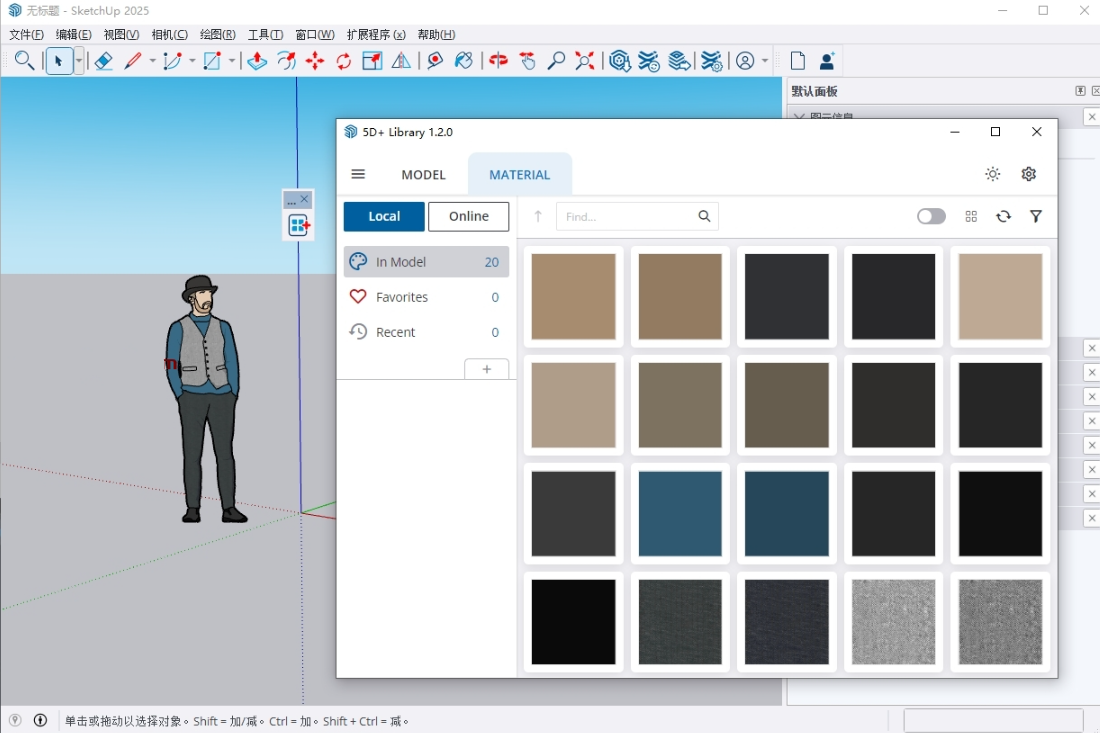Viewport: 1100px width, 733px height.
Task: Switch to the MODEL tab
Action: [x=423, y=174]
